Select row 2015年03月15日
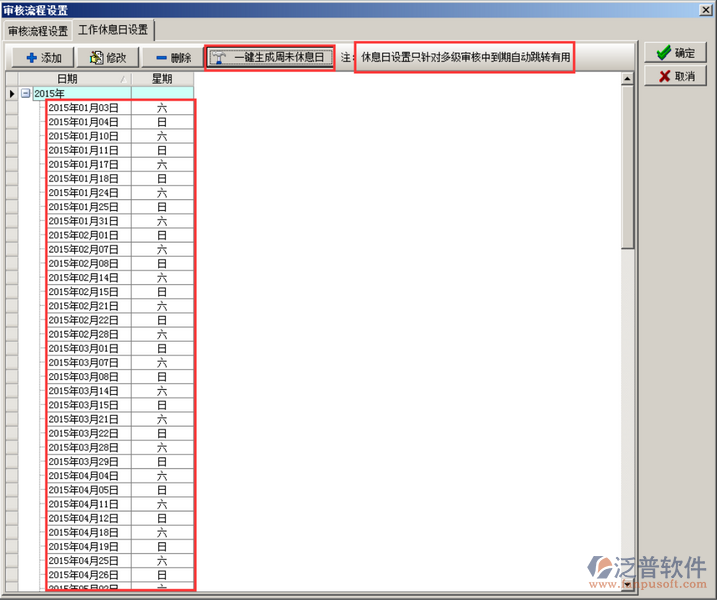The height and width of the screenshot is (600, 717). 120,406
